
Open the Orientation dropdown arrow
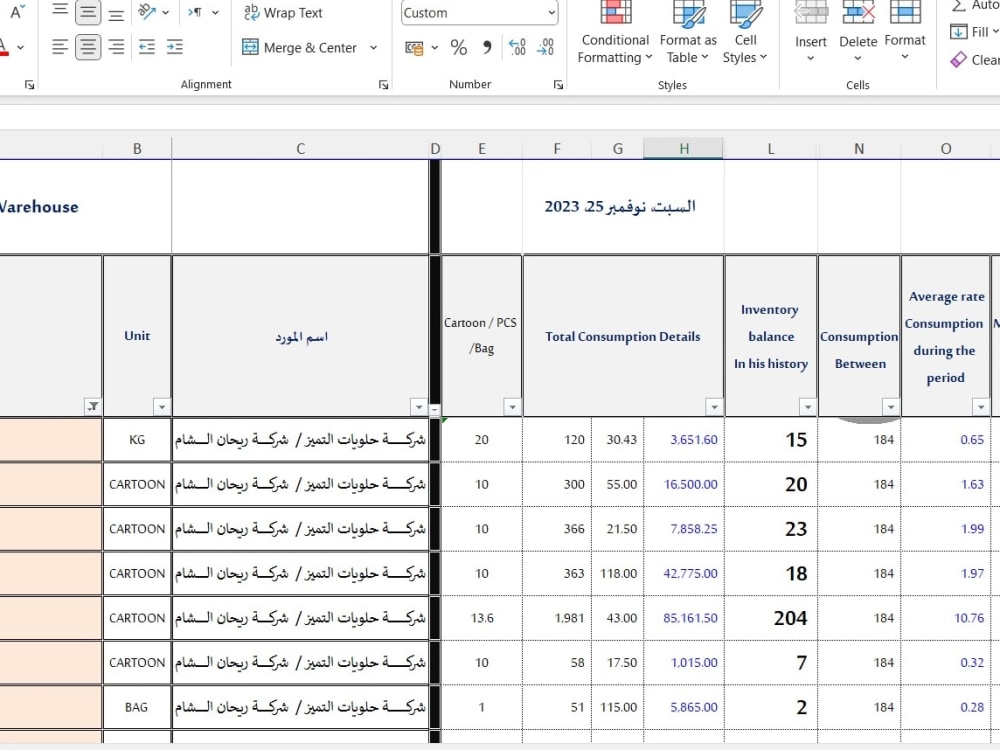click(166, 12)
